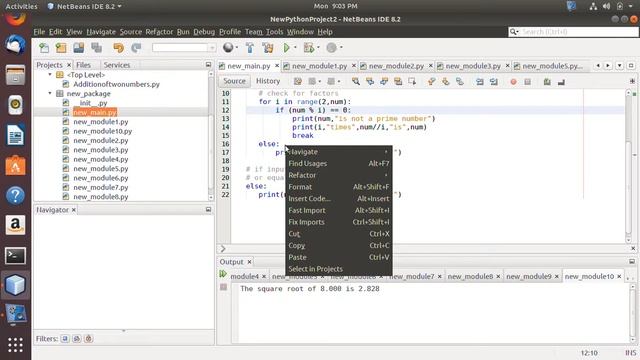Click the globe browser icon in toolbar
Viewport: 640px width, 360px height.
coord(228,48)
